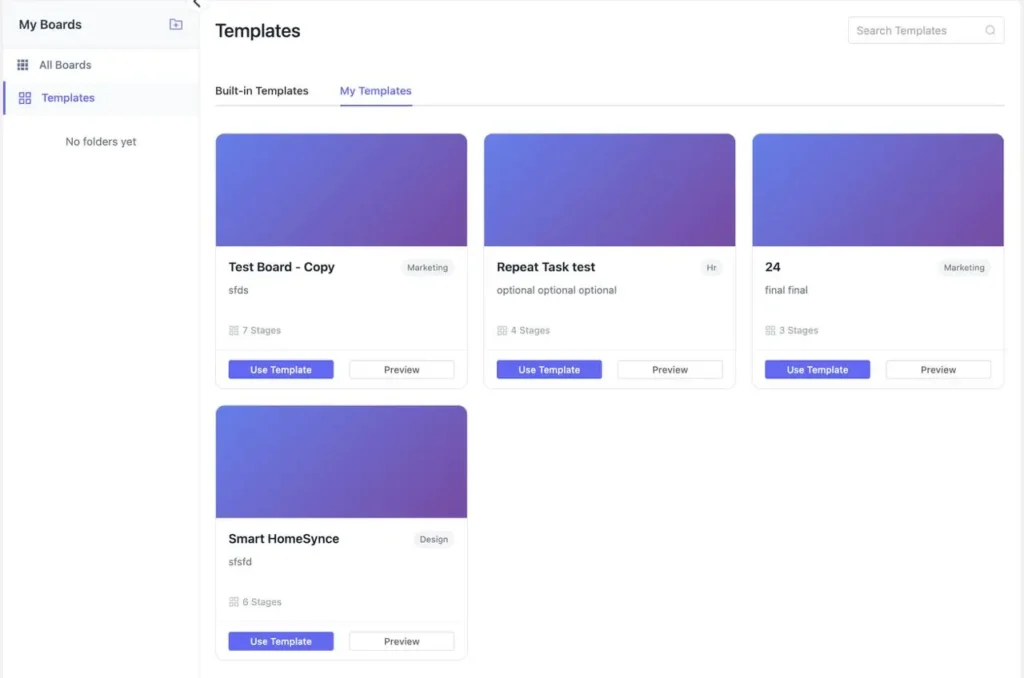Screen dimensions: 1024x678
Task: Preview the 24 template
Action: click(938, 369)
